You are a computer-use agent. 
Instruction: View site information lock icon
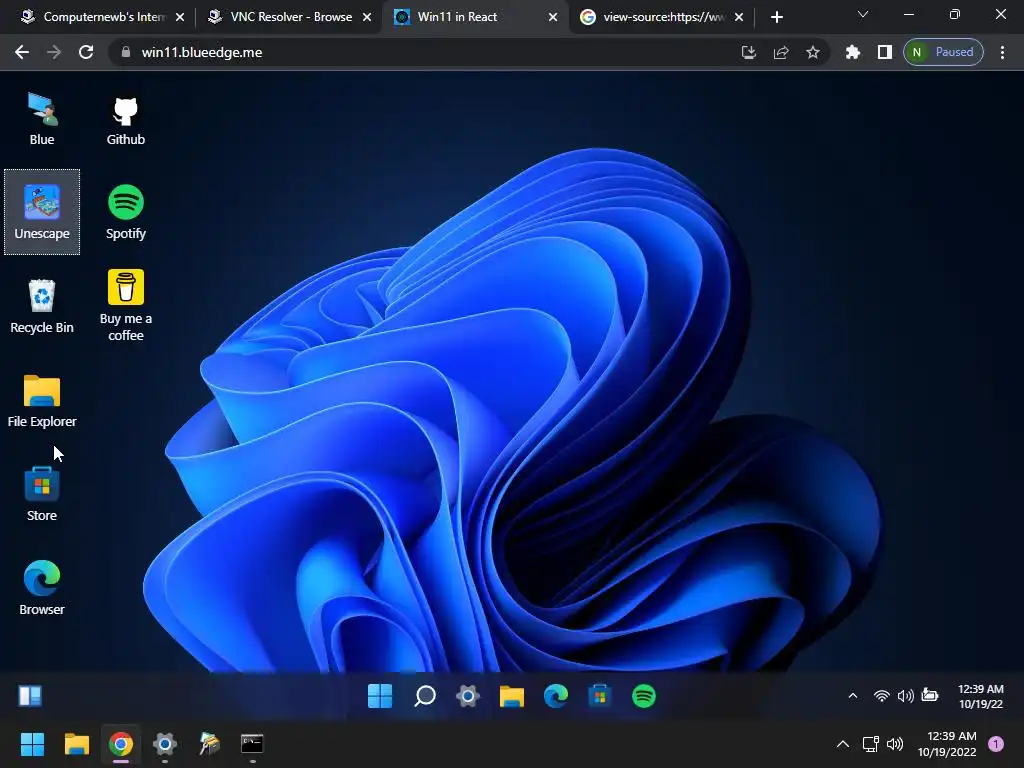126,52
